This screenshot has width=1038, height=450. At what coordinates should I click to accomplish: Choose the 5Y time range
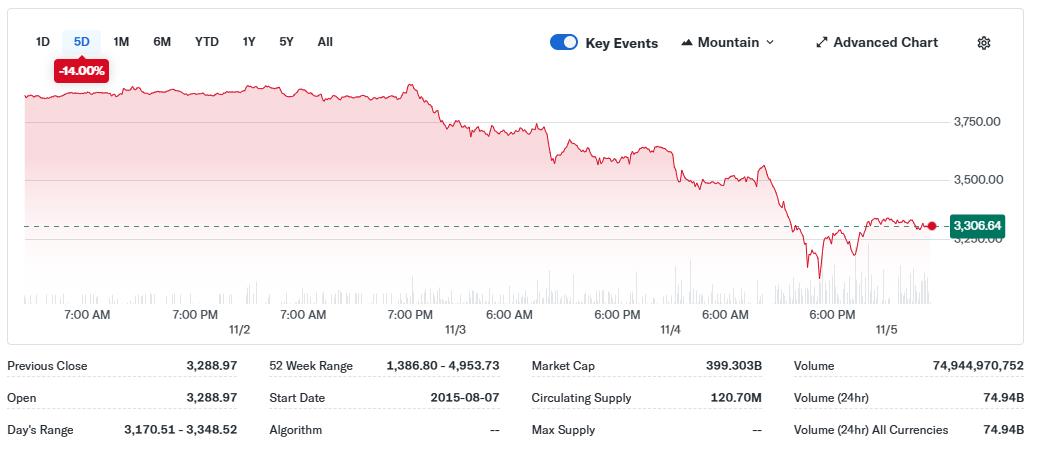[287, 42]
